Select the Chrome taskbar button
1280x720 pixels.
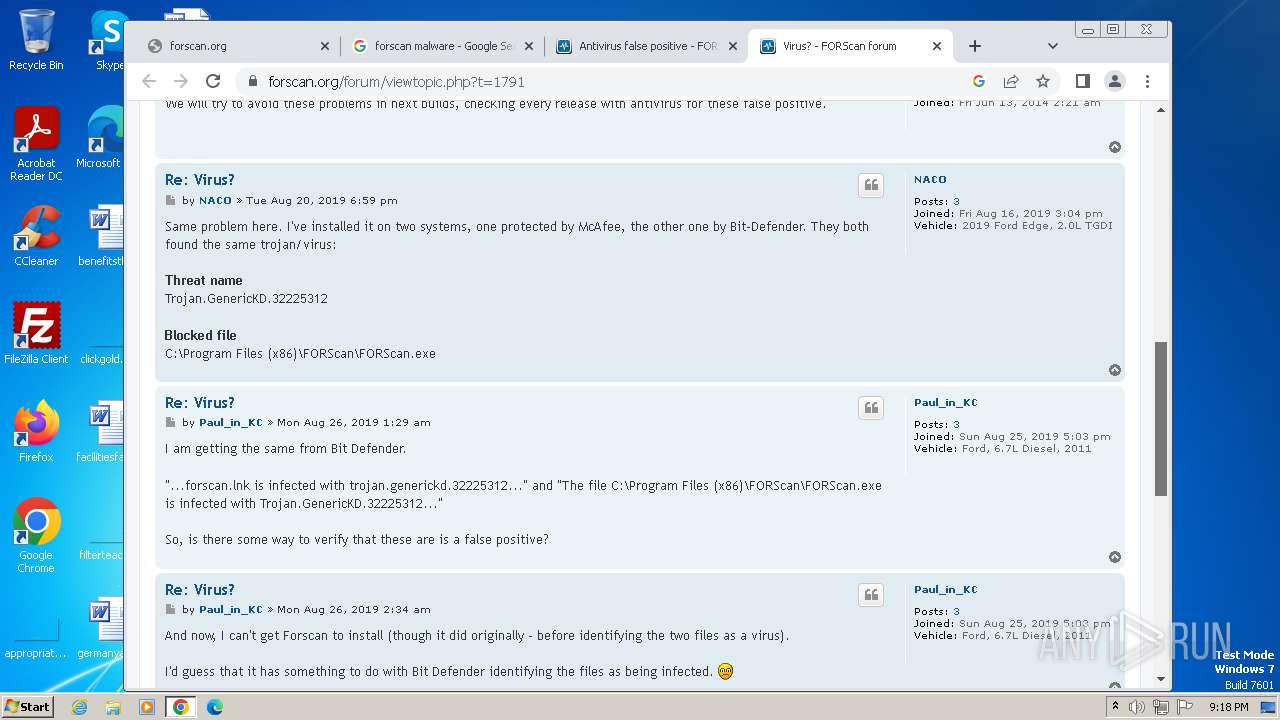pyautogui.click(x=181, y=707)
